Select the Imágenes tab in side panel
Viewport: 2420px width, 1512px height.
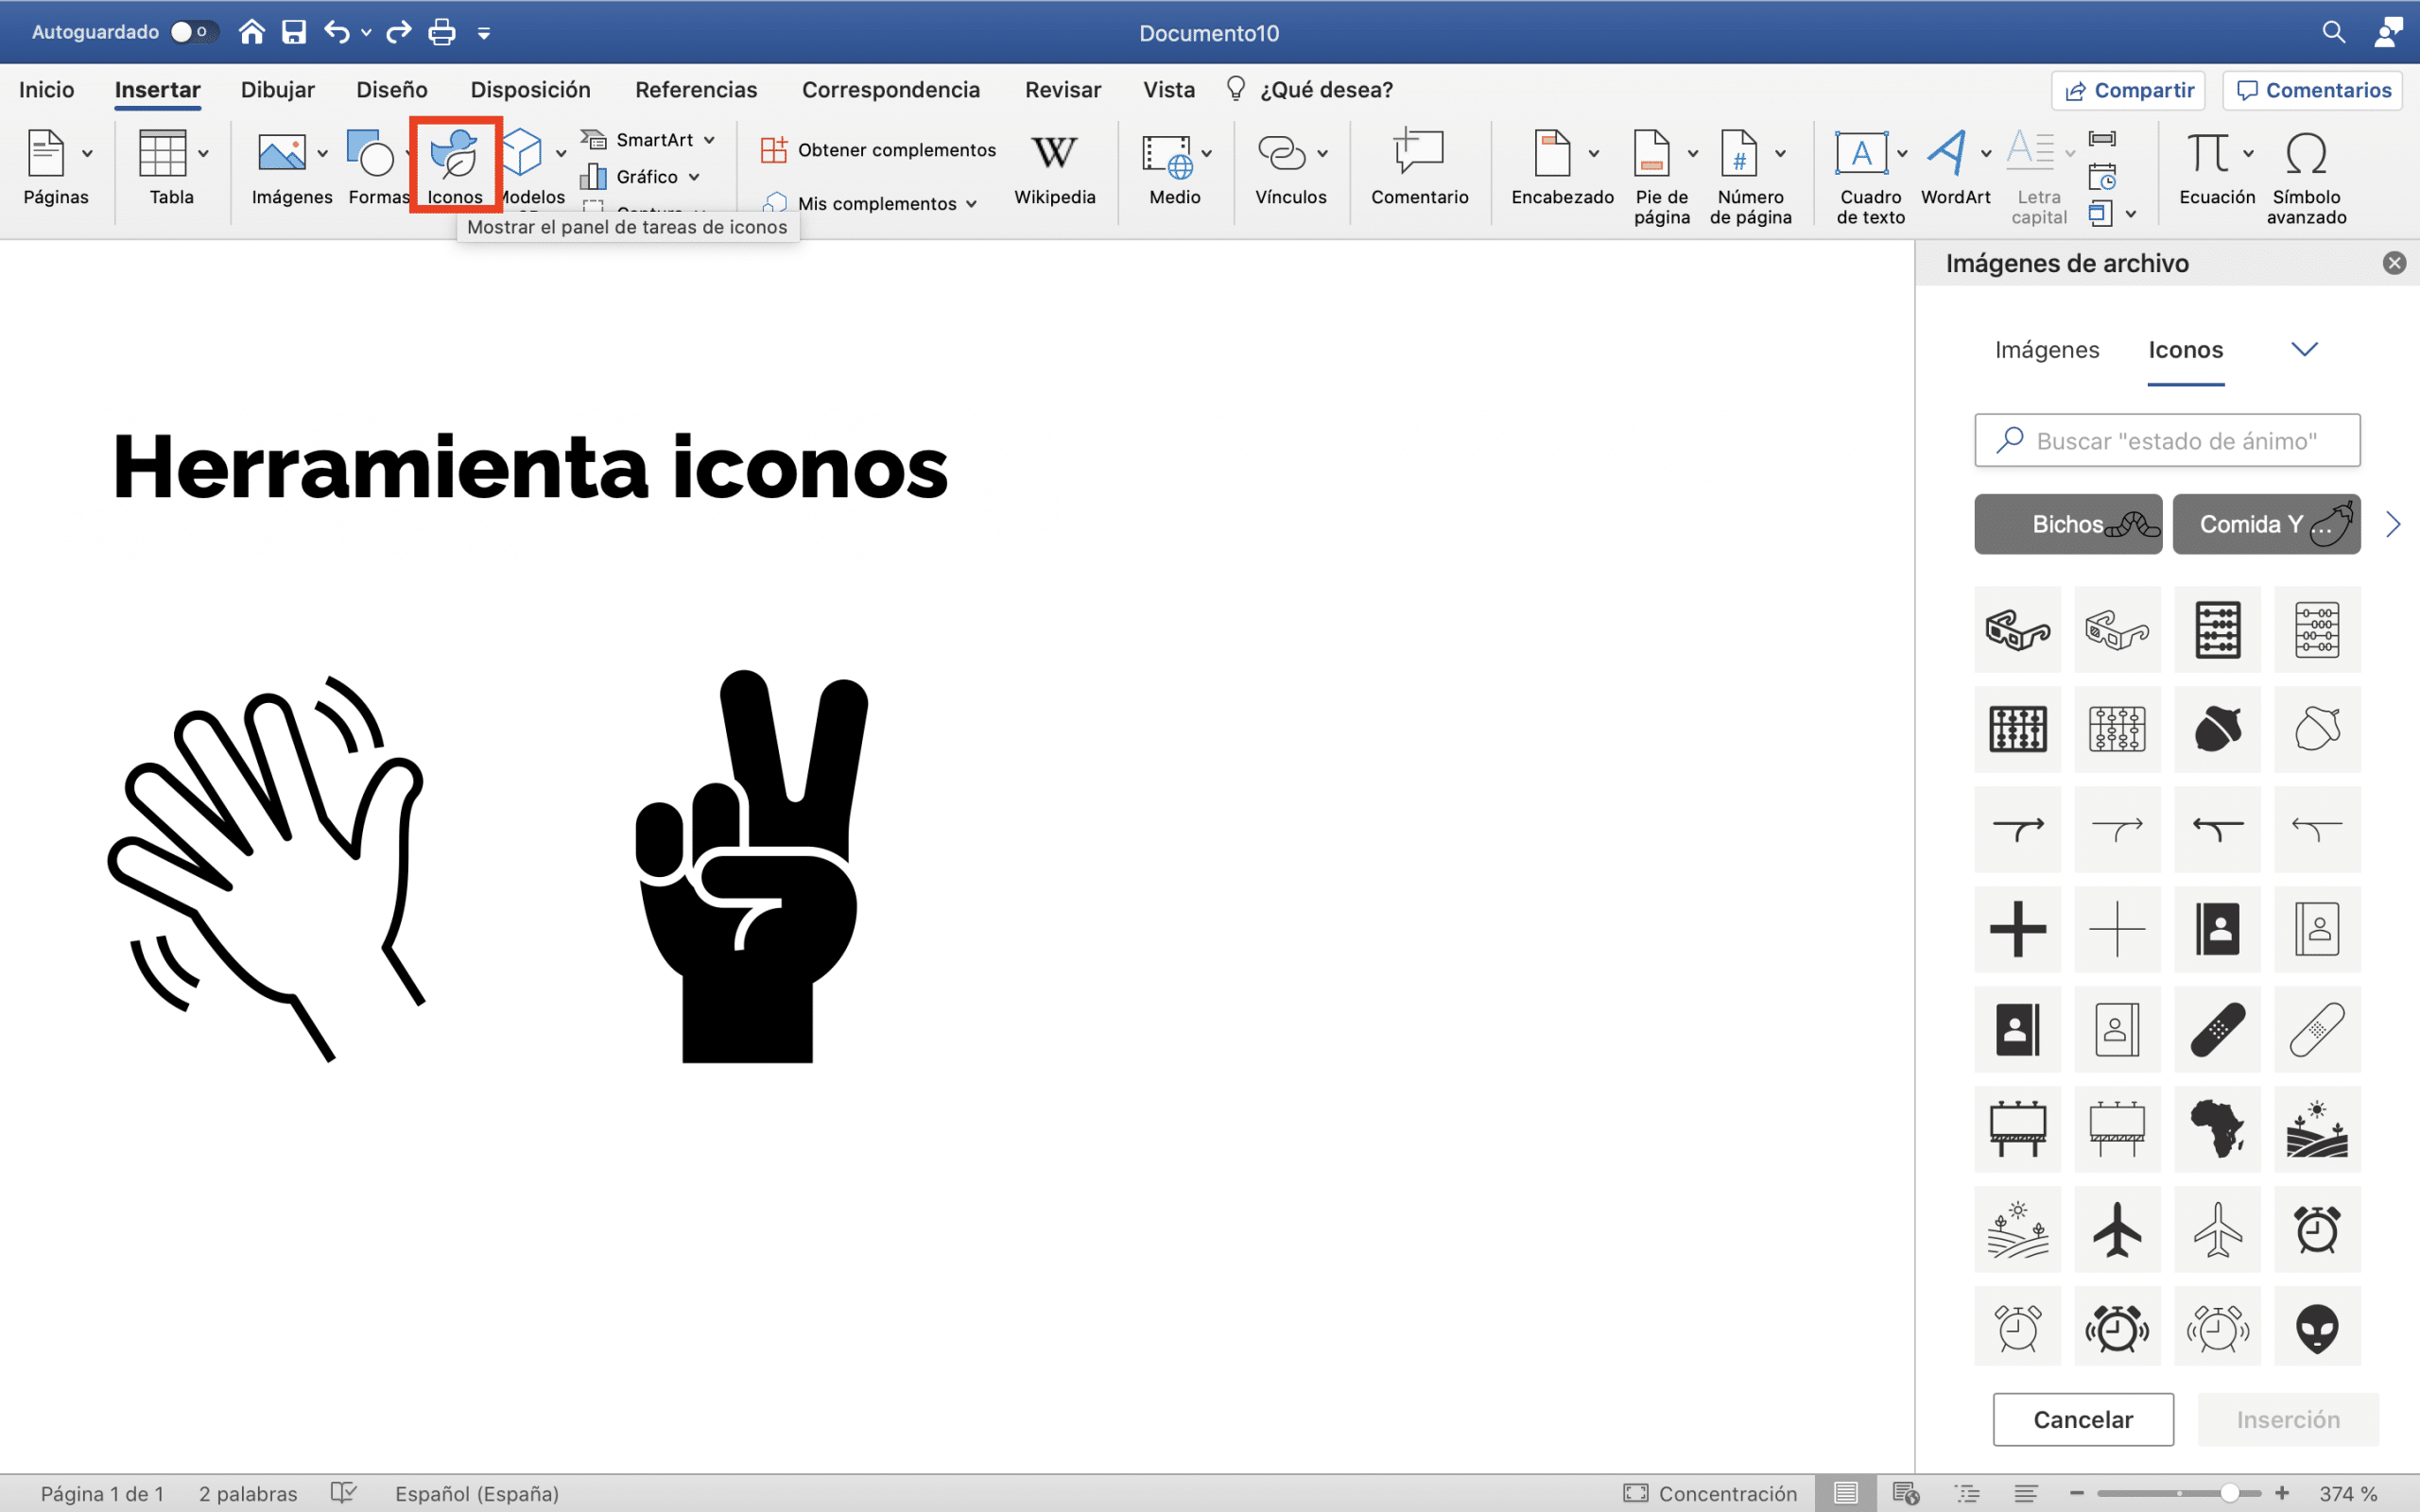coord(2047,349)
